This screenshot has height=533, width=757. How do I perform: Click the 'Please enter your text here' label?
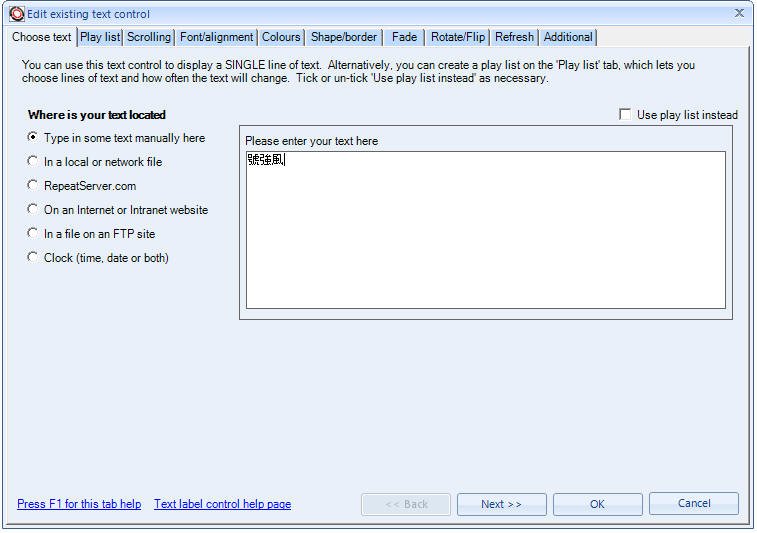311,141
